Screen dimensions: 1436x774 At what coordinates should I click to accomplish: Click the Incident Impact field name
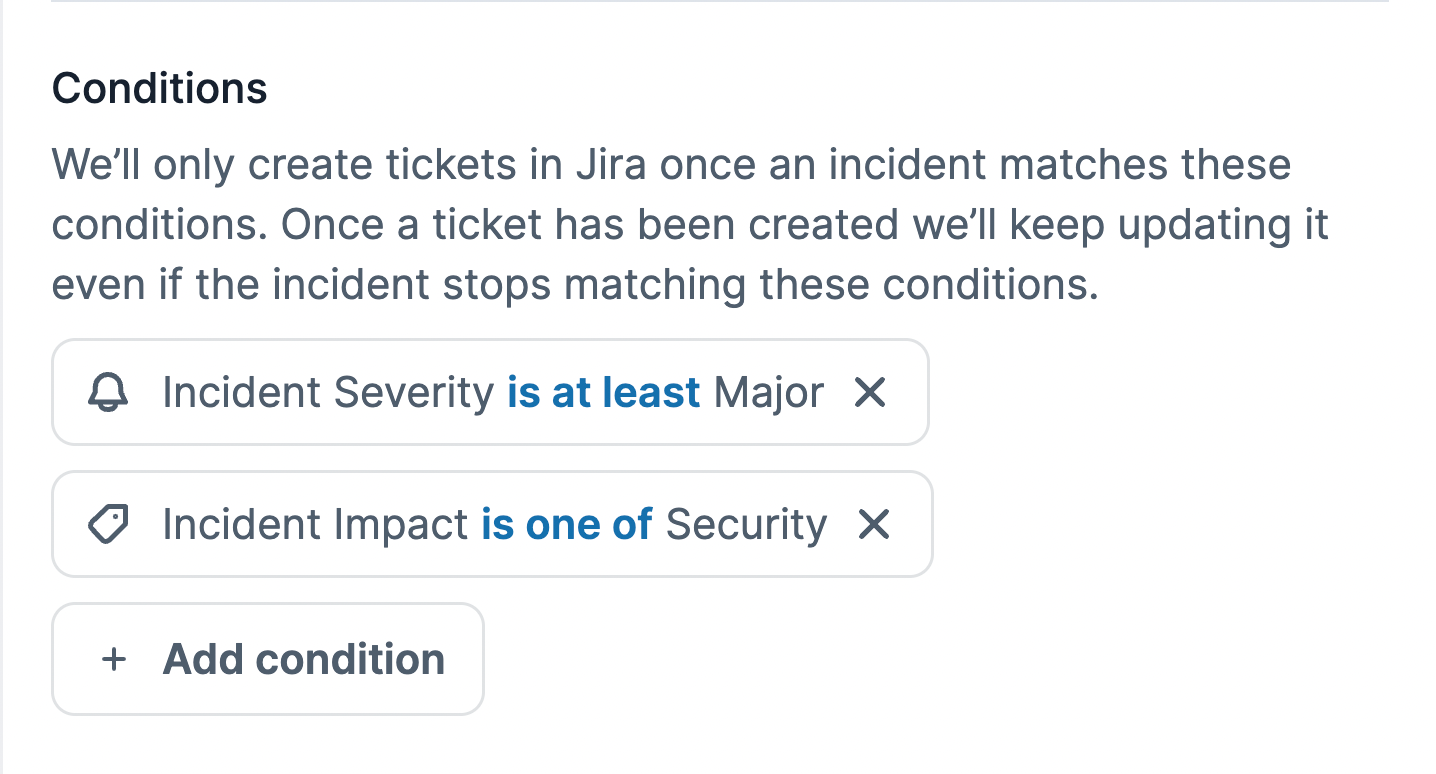coord(315,525)
